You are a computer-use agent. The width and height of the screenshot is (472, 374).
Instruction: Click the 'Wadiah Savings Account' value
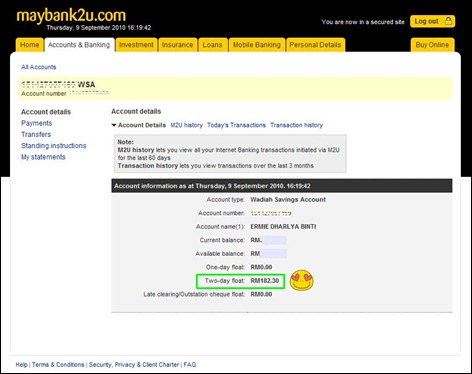pyautogui.click(x=288, y=200)
